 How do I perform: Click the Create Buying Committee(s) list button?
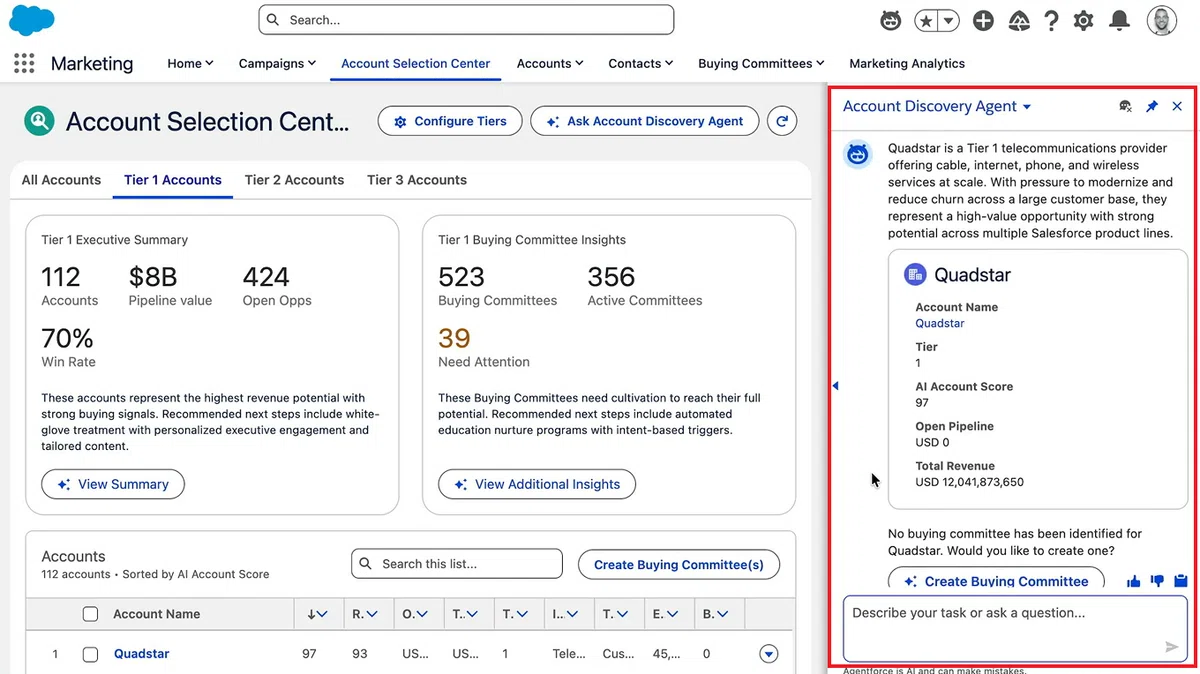pyautogui.click(x=679, y=564)
